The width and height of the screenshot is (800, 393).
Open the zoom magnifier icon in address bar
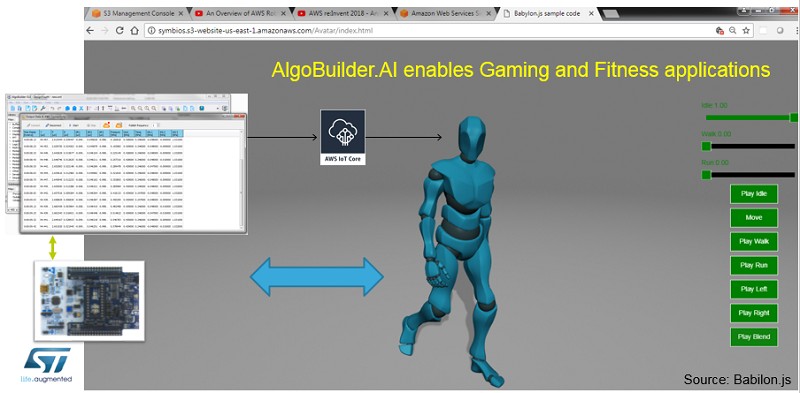click(733, 31)
